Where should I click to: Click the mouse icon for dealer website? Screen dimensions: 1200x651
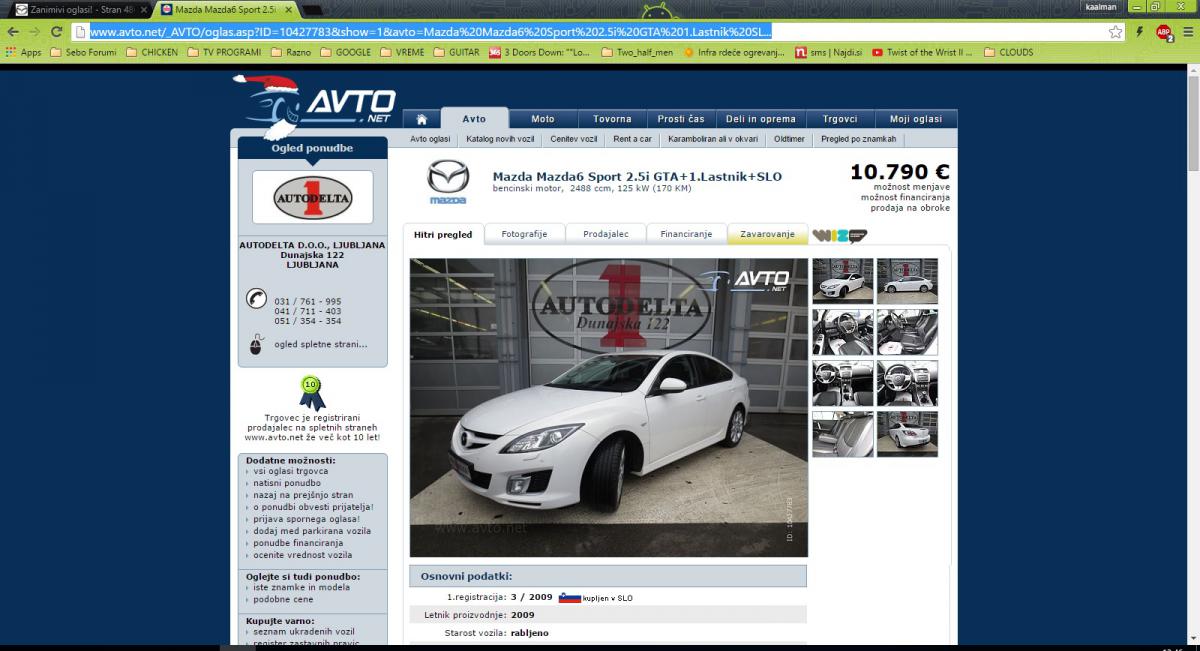[x=255, y=345]
